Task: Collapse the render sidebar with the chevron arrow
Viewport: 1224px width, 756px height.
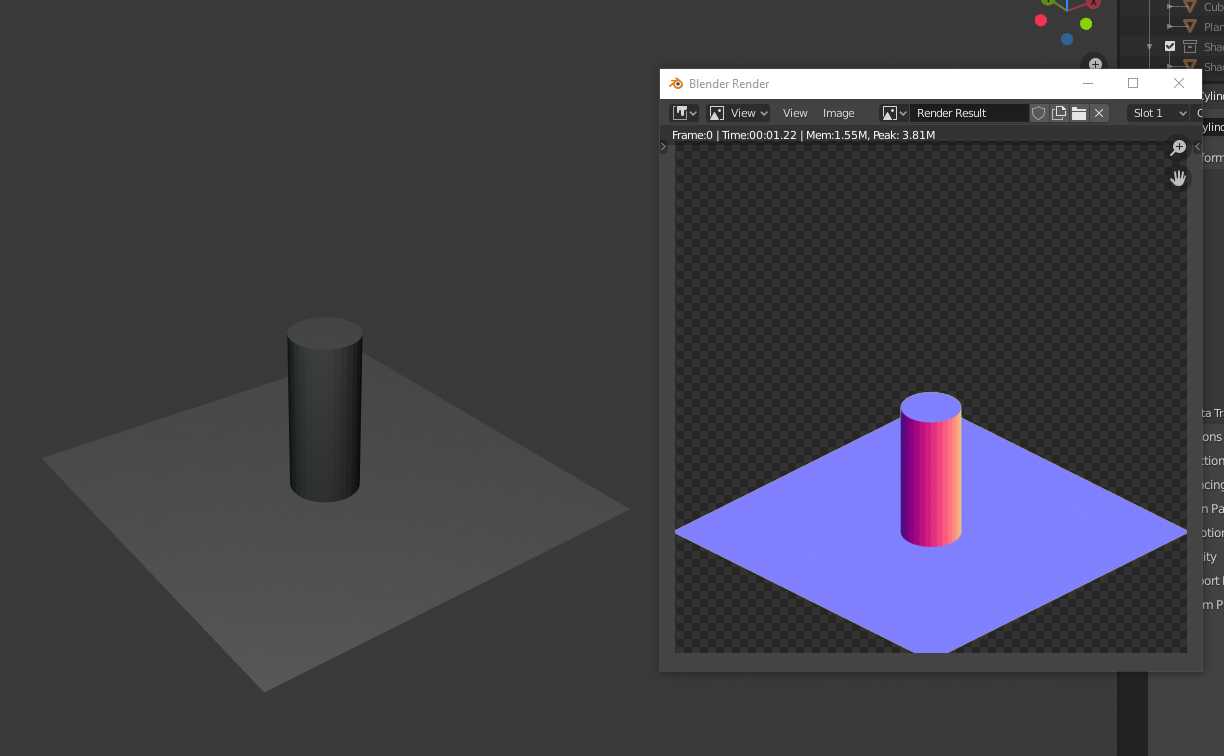Action: pyautogui.click(x=1196, y=145)
